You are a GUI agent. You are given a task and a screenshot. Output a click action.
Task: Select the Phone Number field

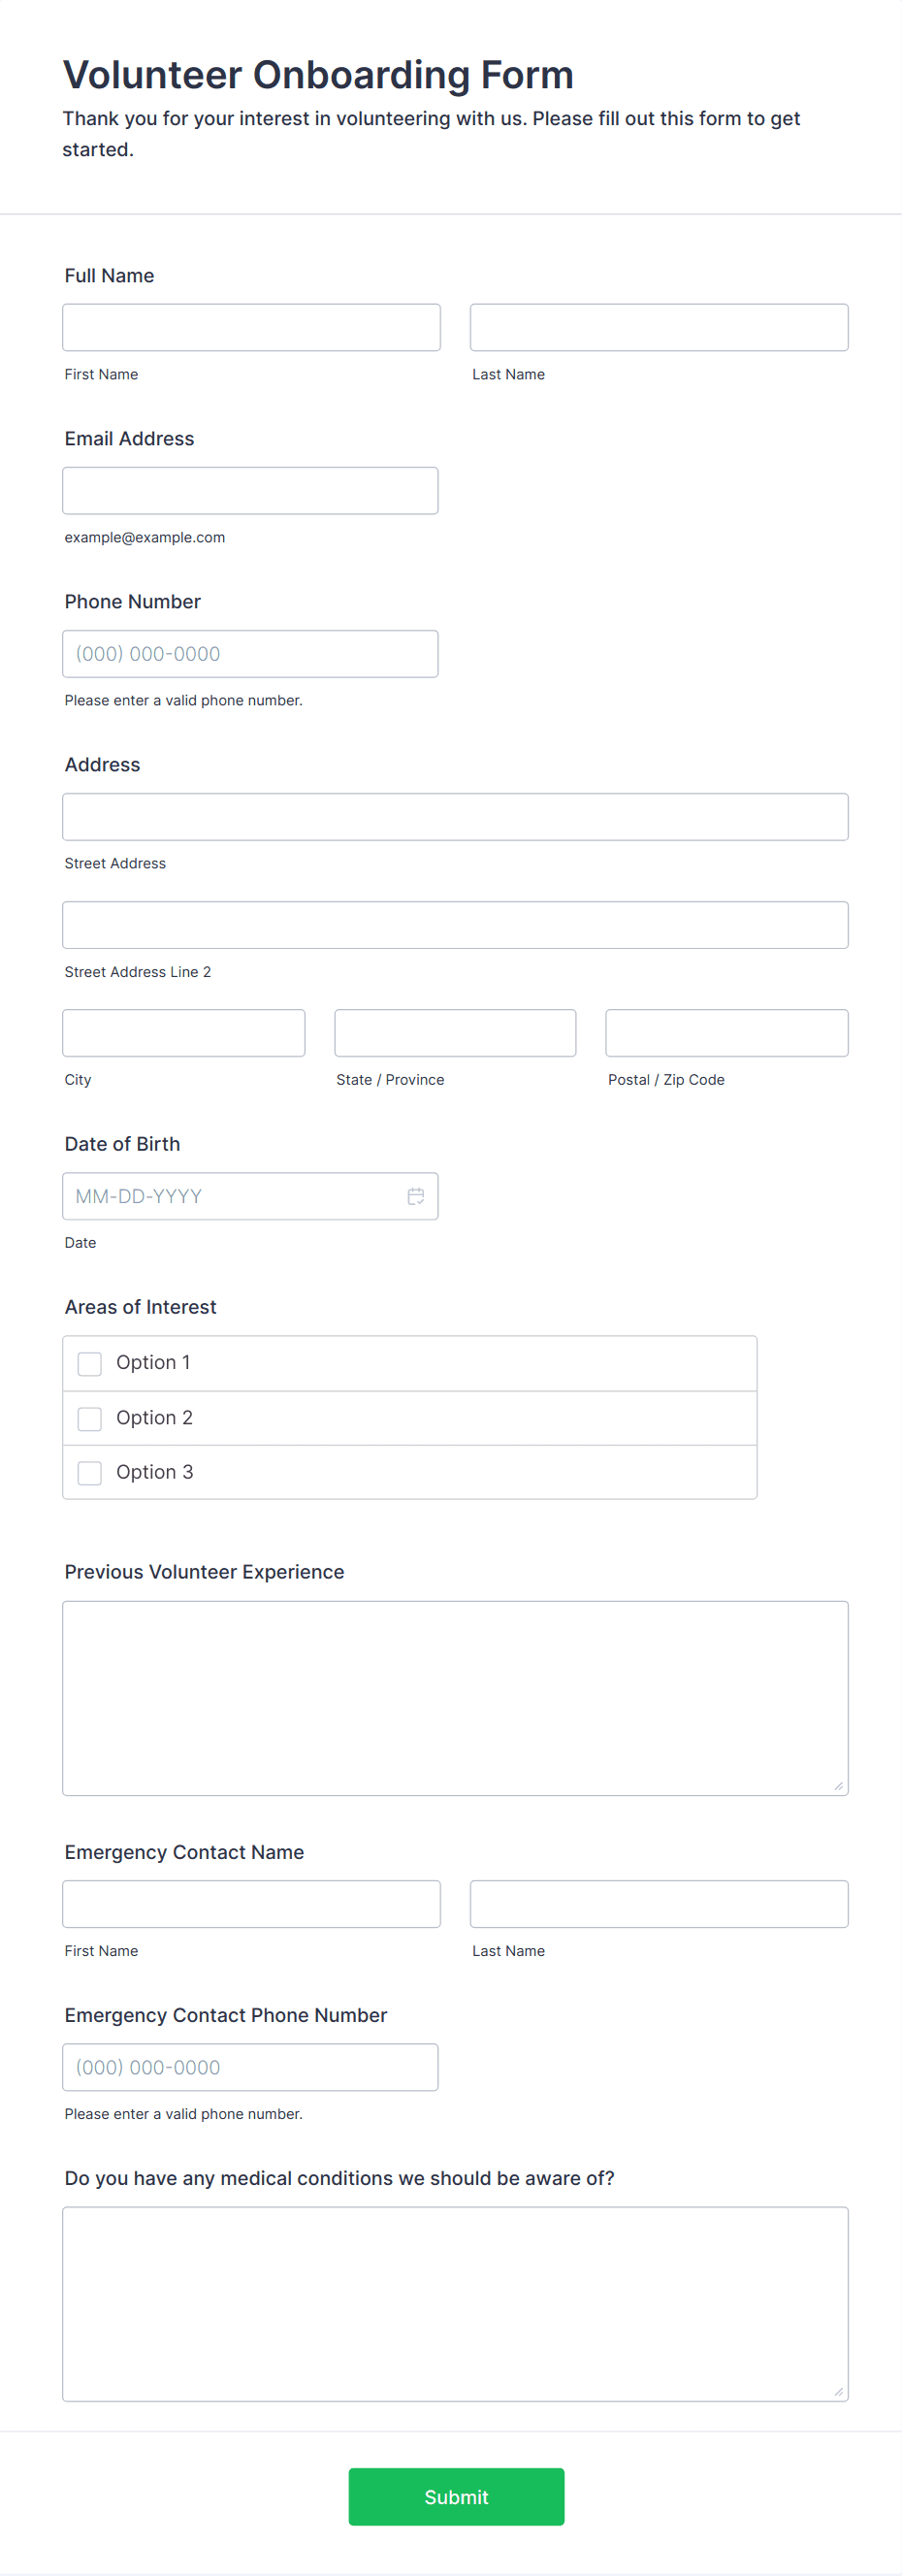pyautogui.click(x=250, y=654)
